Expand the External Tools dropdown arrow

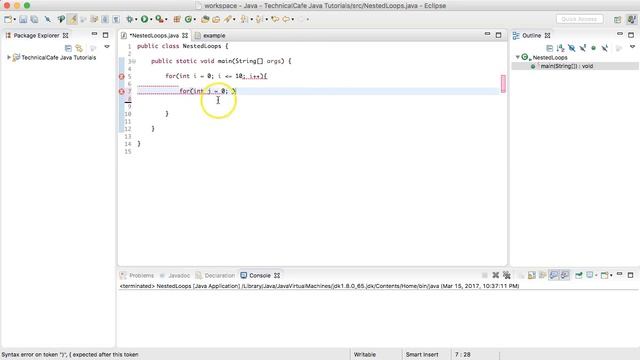click(166, 19)
